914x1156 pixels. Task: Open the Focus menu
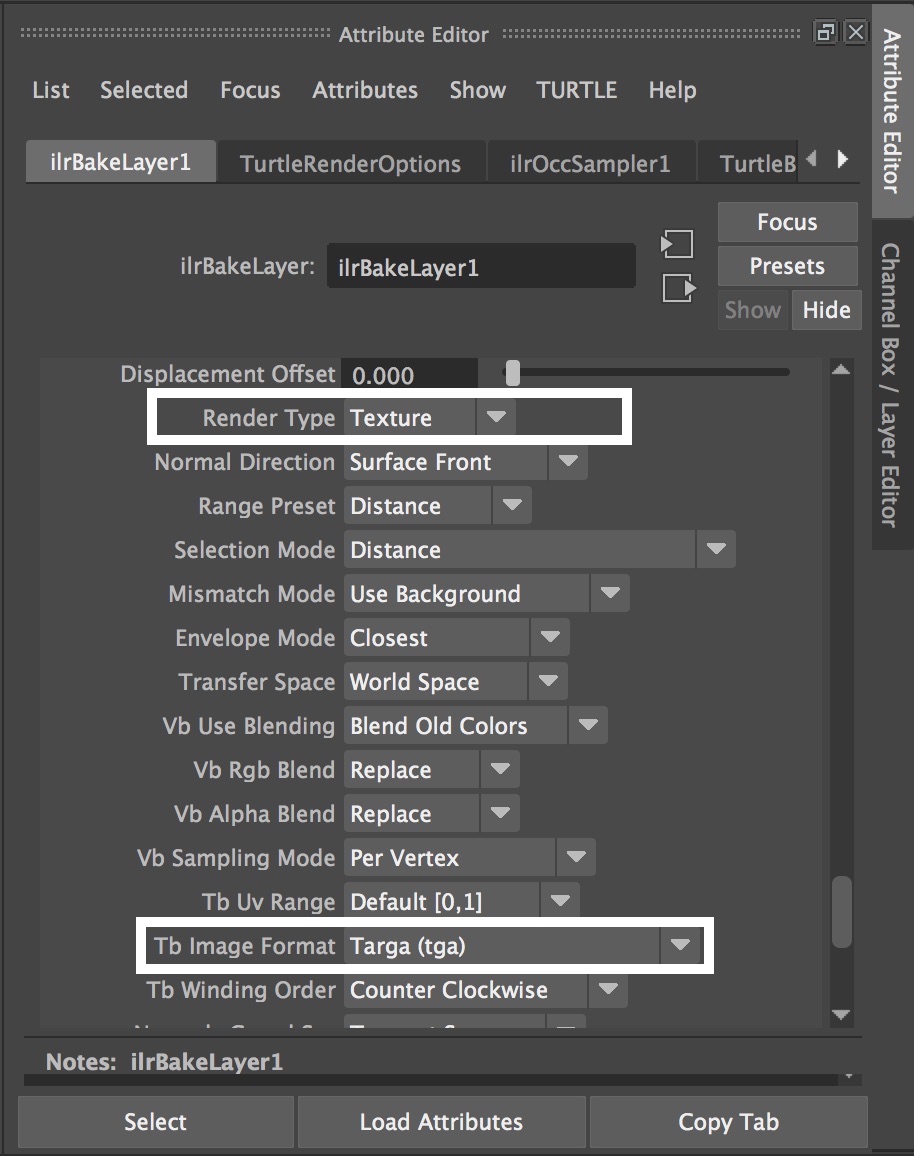point(250,90)
